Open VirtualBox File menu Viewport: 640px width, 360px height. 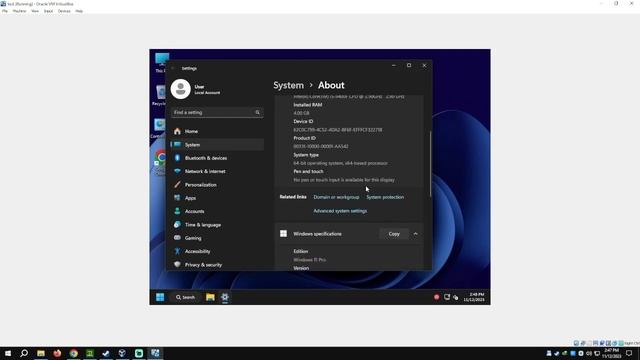point(4,11)
